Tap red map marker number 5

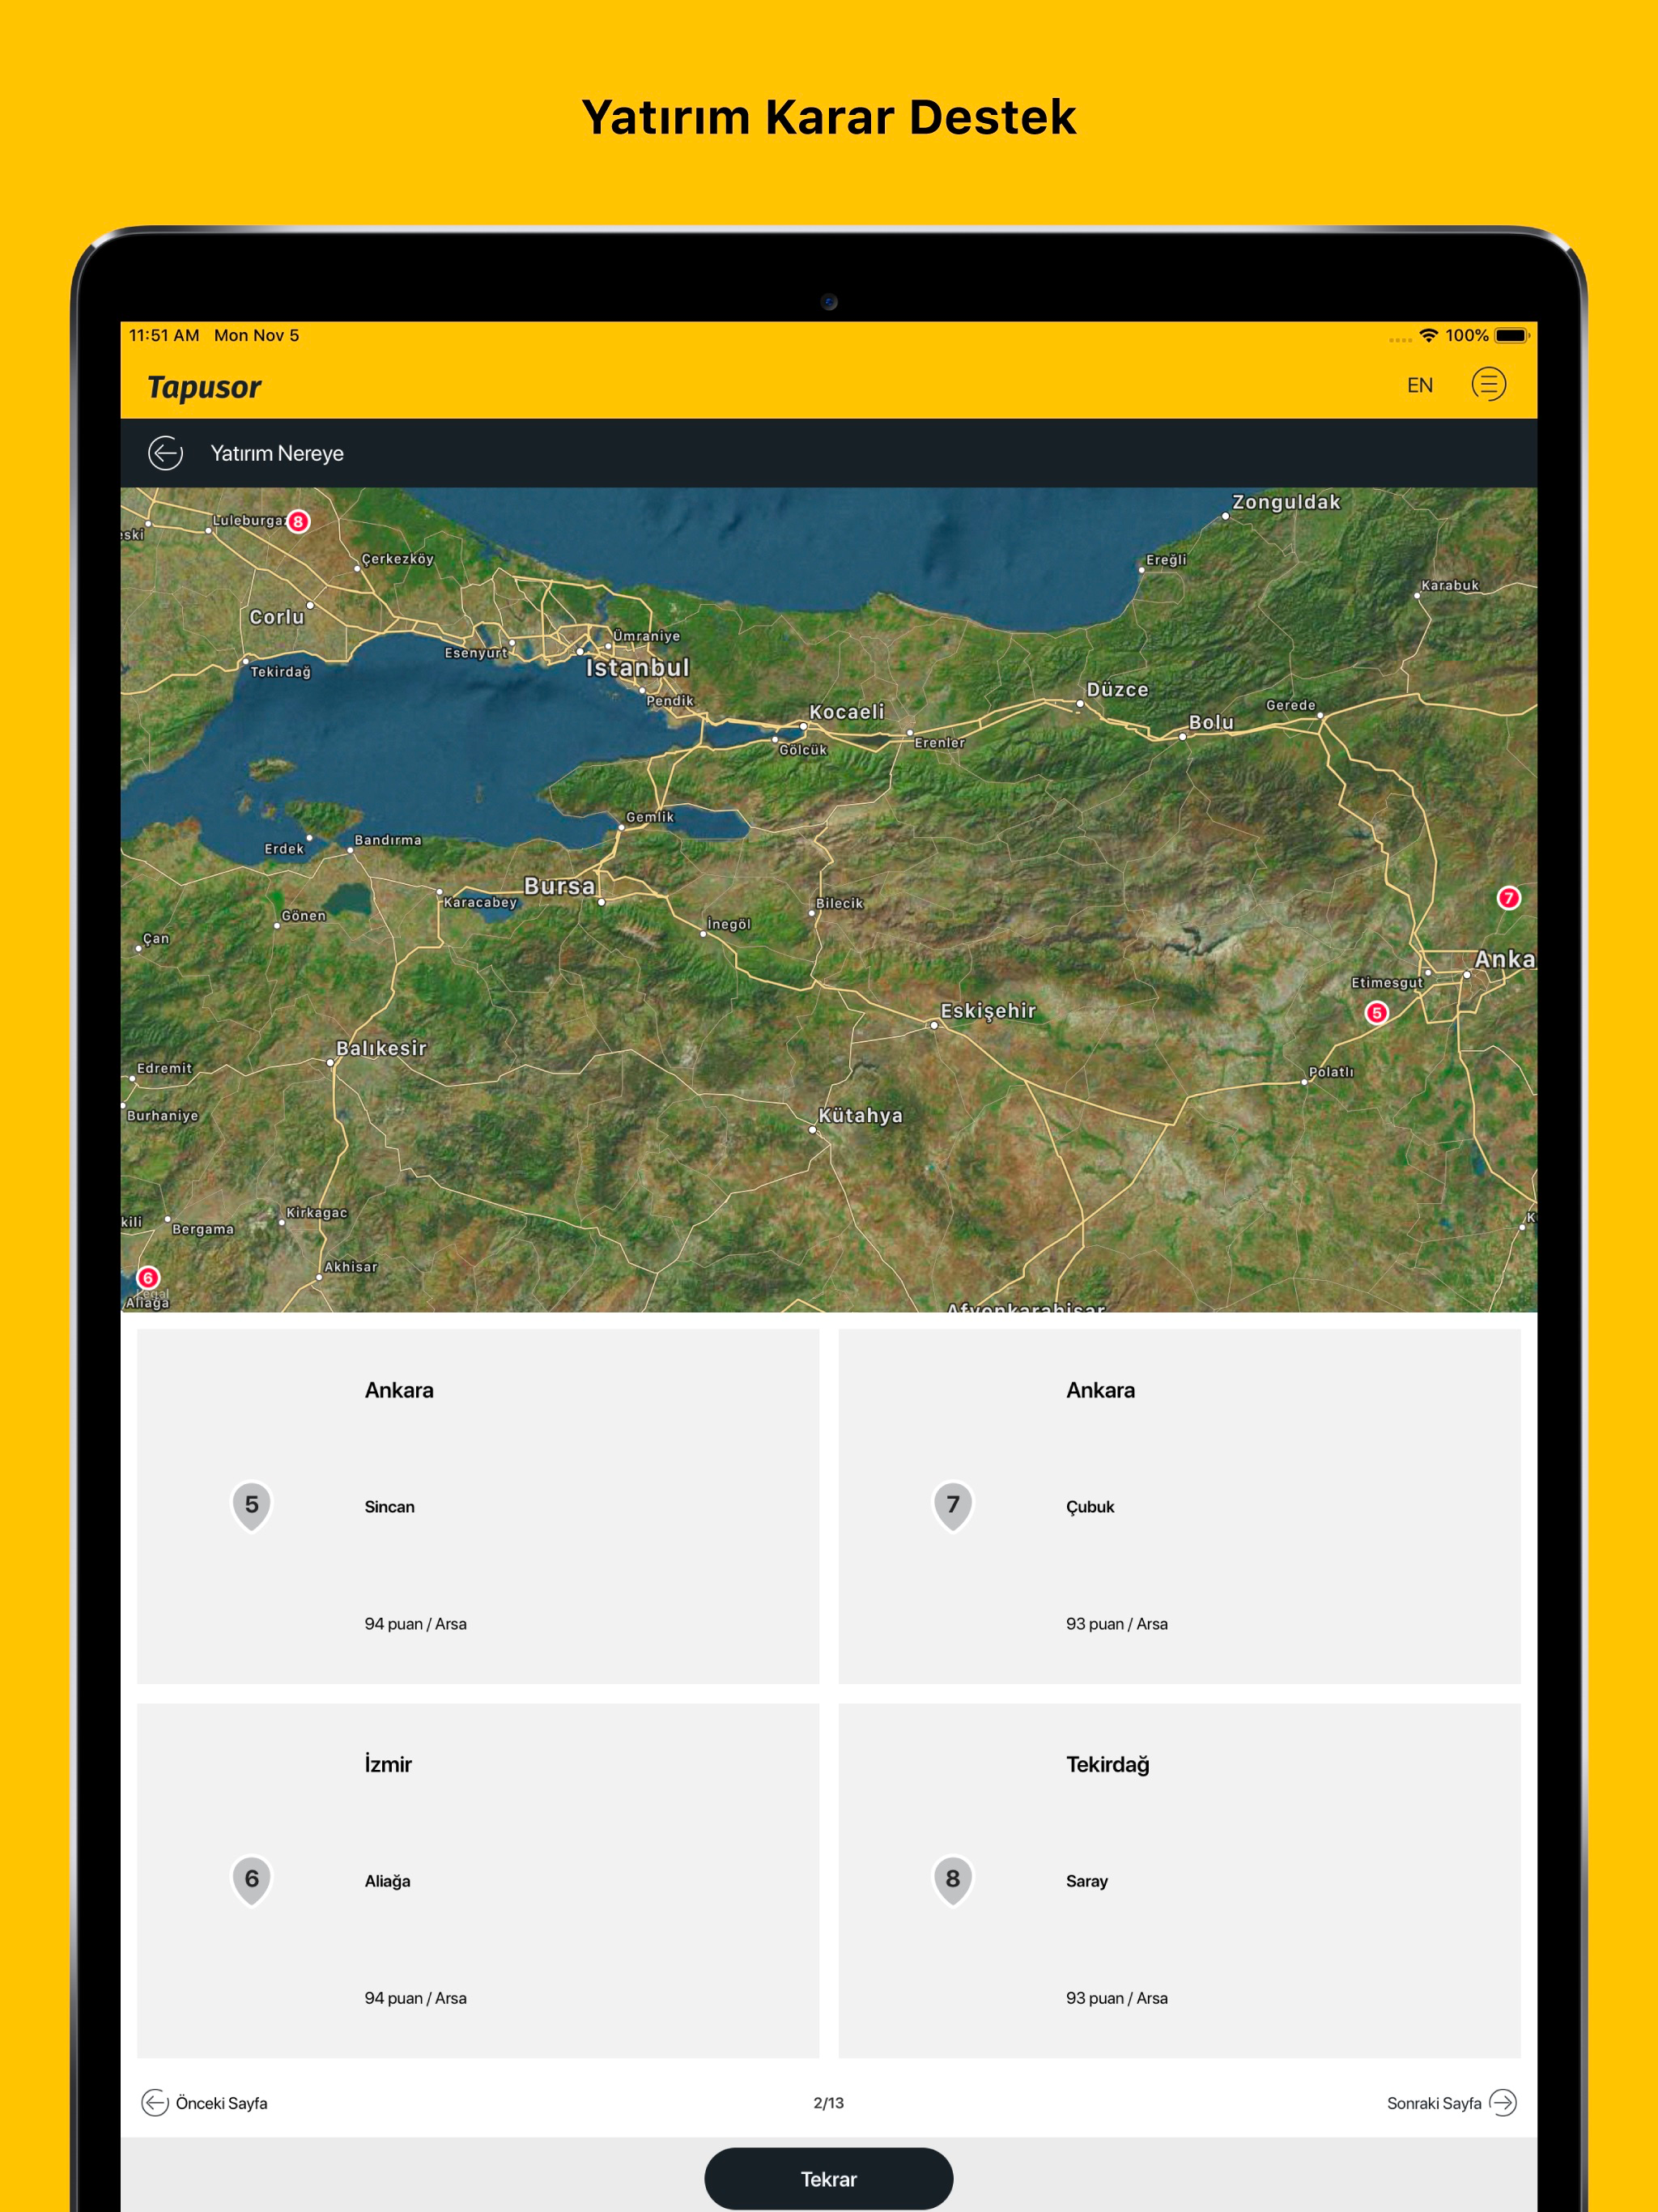[1376, 1012]
